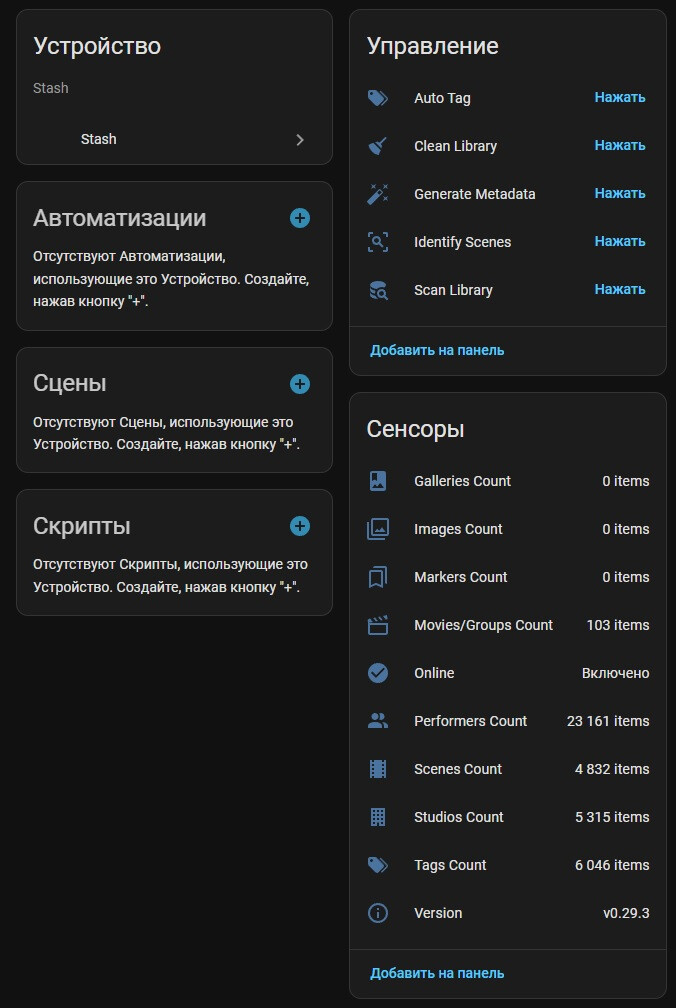
Task: Add the Управление controls to dashboard
Action: 437,350
